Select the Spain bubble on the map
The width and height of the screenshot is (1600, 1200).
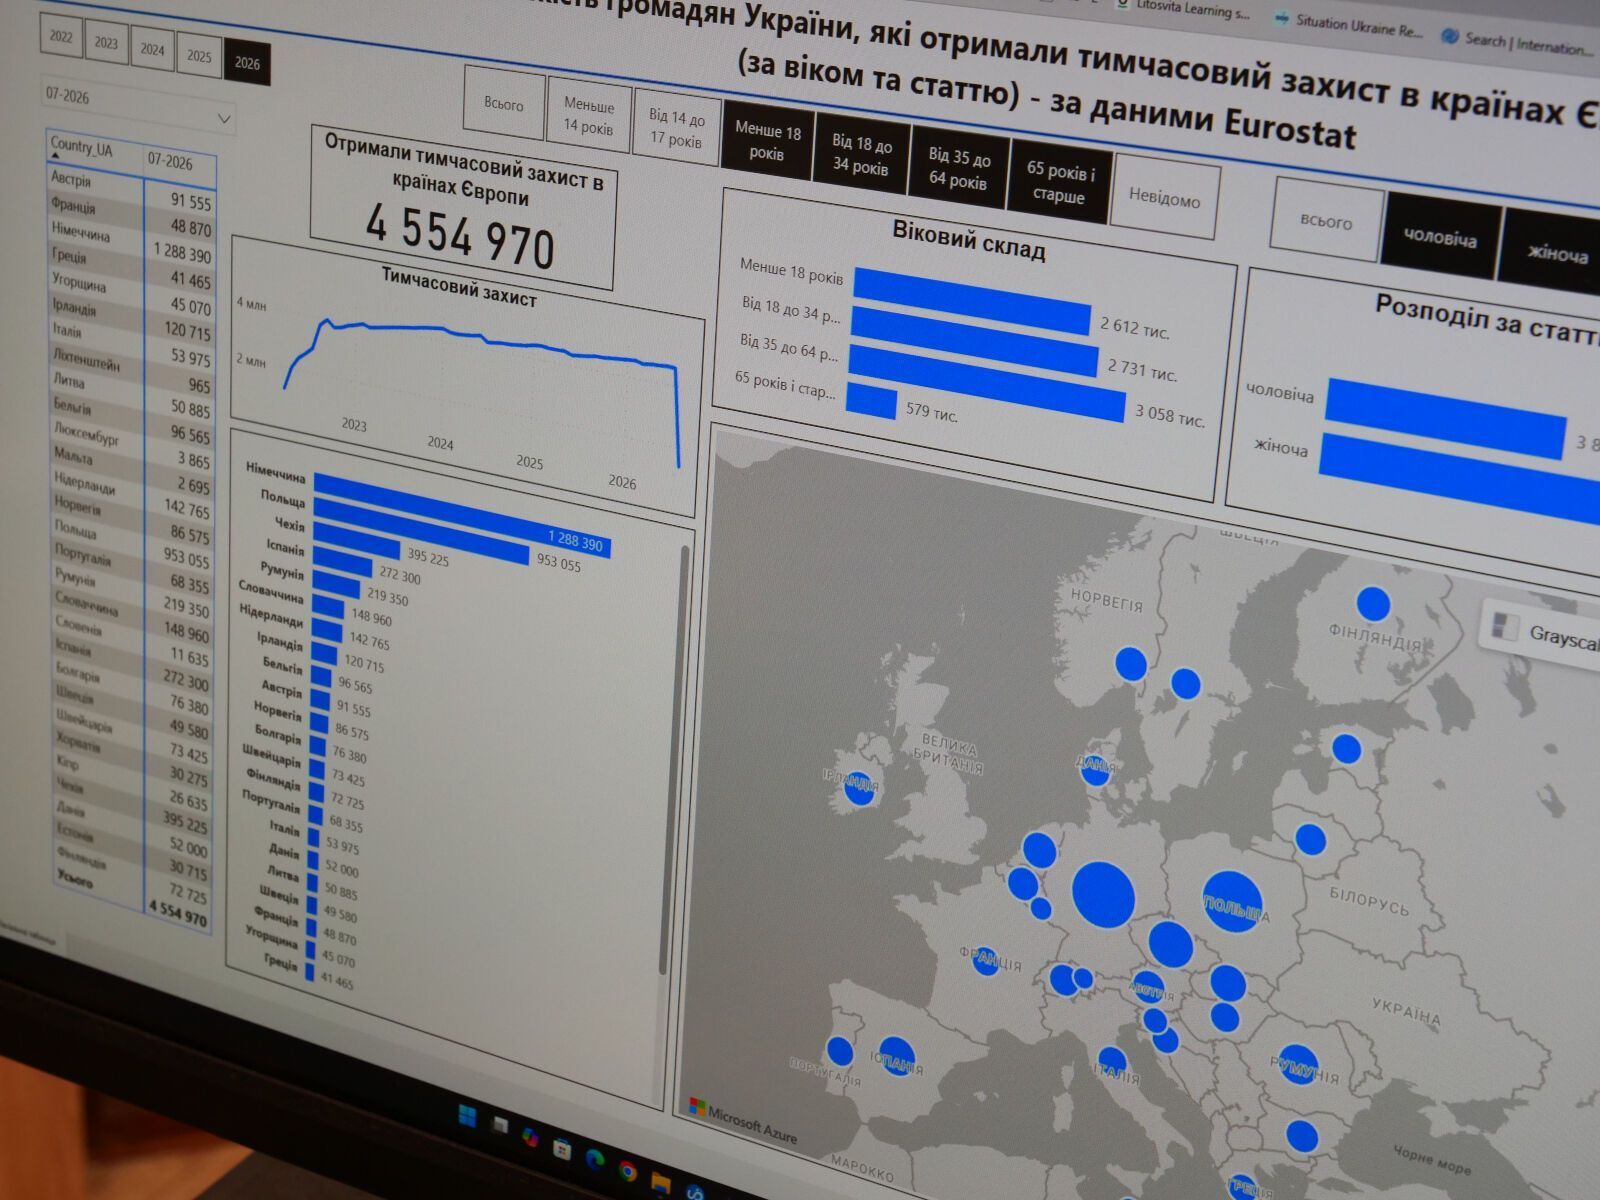897,1057
